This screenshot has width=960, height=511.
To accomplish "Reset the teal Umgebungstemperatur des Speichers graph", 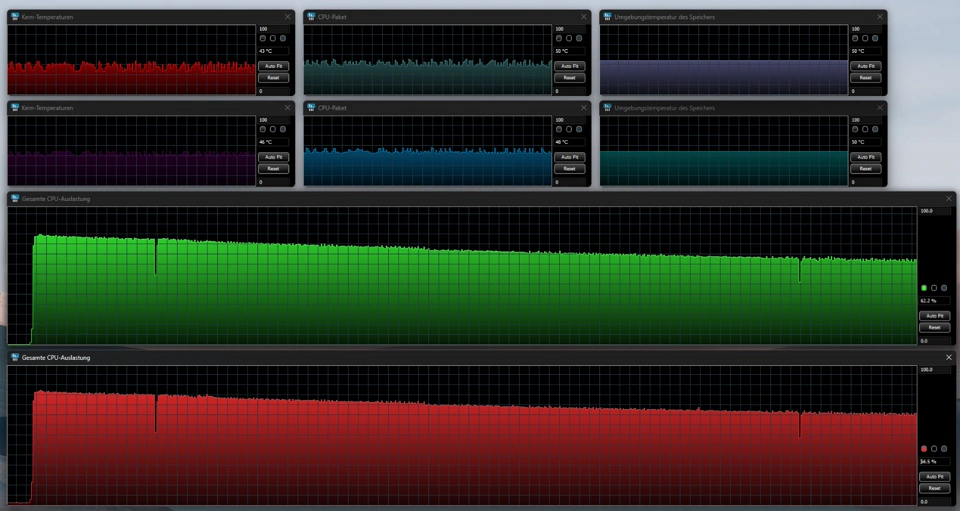I will point(866,169).
